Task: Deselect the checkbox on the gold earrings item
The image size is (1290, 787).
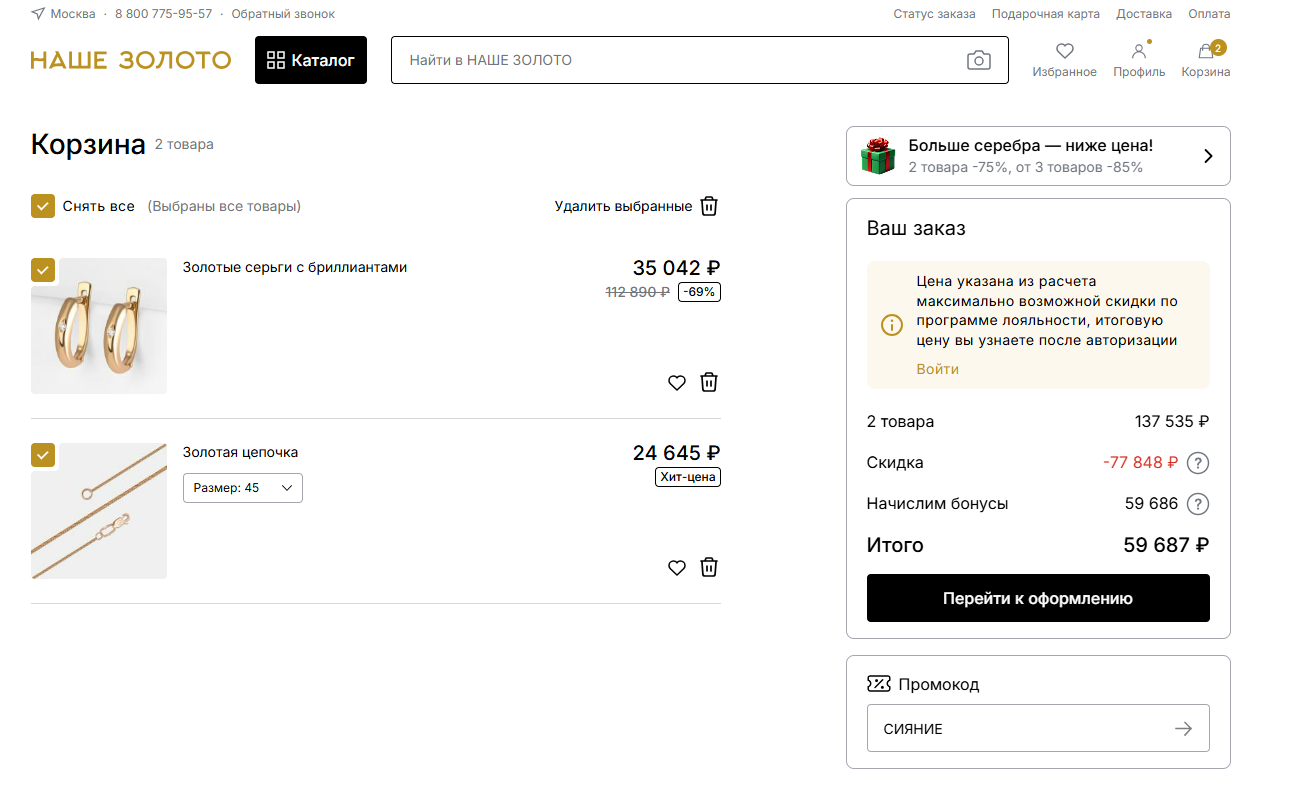Action: click(43, 270)
